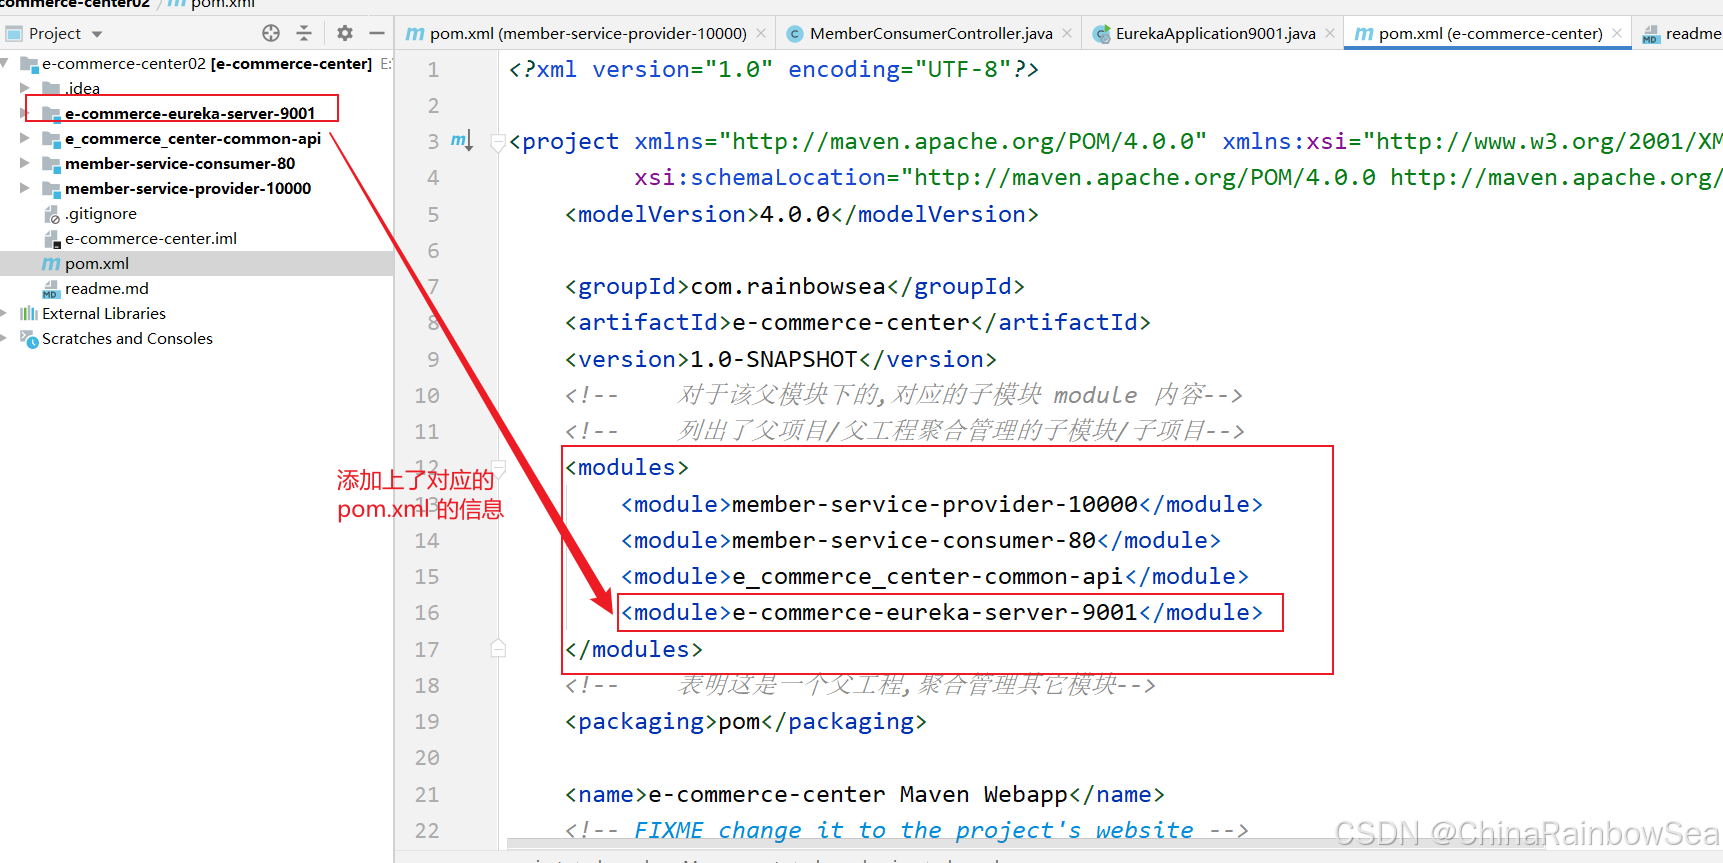Viewport: 1723px width, 863px height.
Task: Click the .gitignore file icon
Action: pyautogui.click(x=52, y=214)
